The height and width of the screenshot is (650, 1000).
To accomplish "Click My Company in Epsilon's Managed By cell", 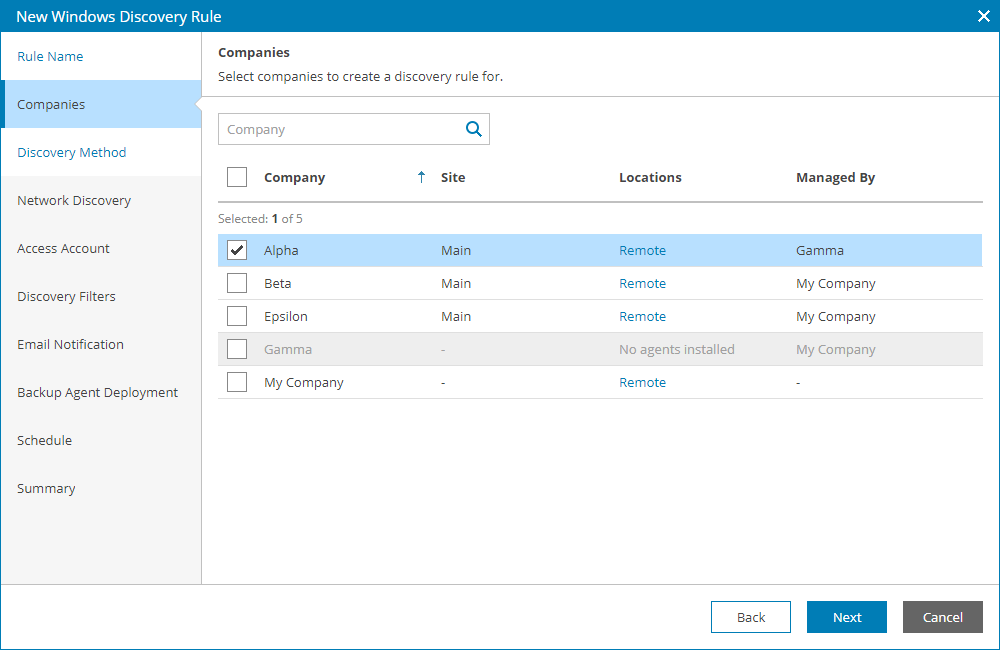I will 835,316.
